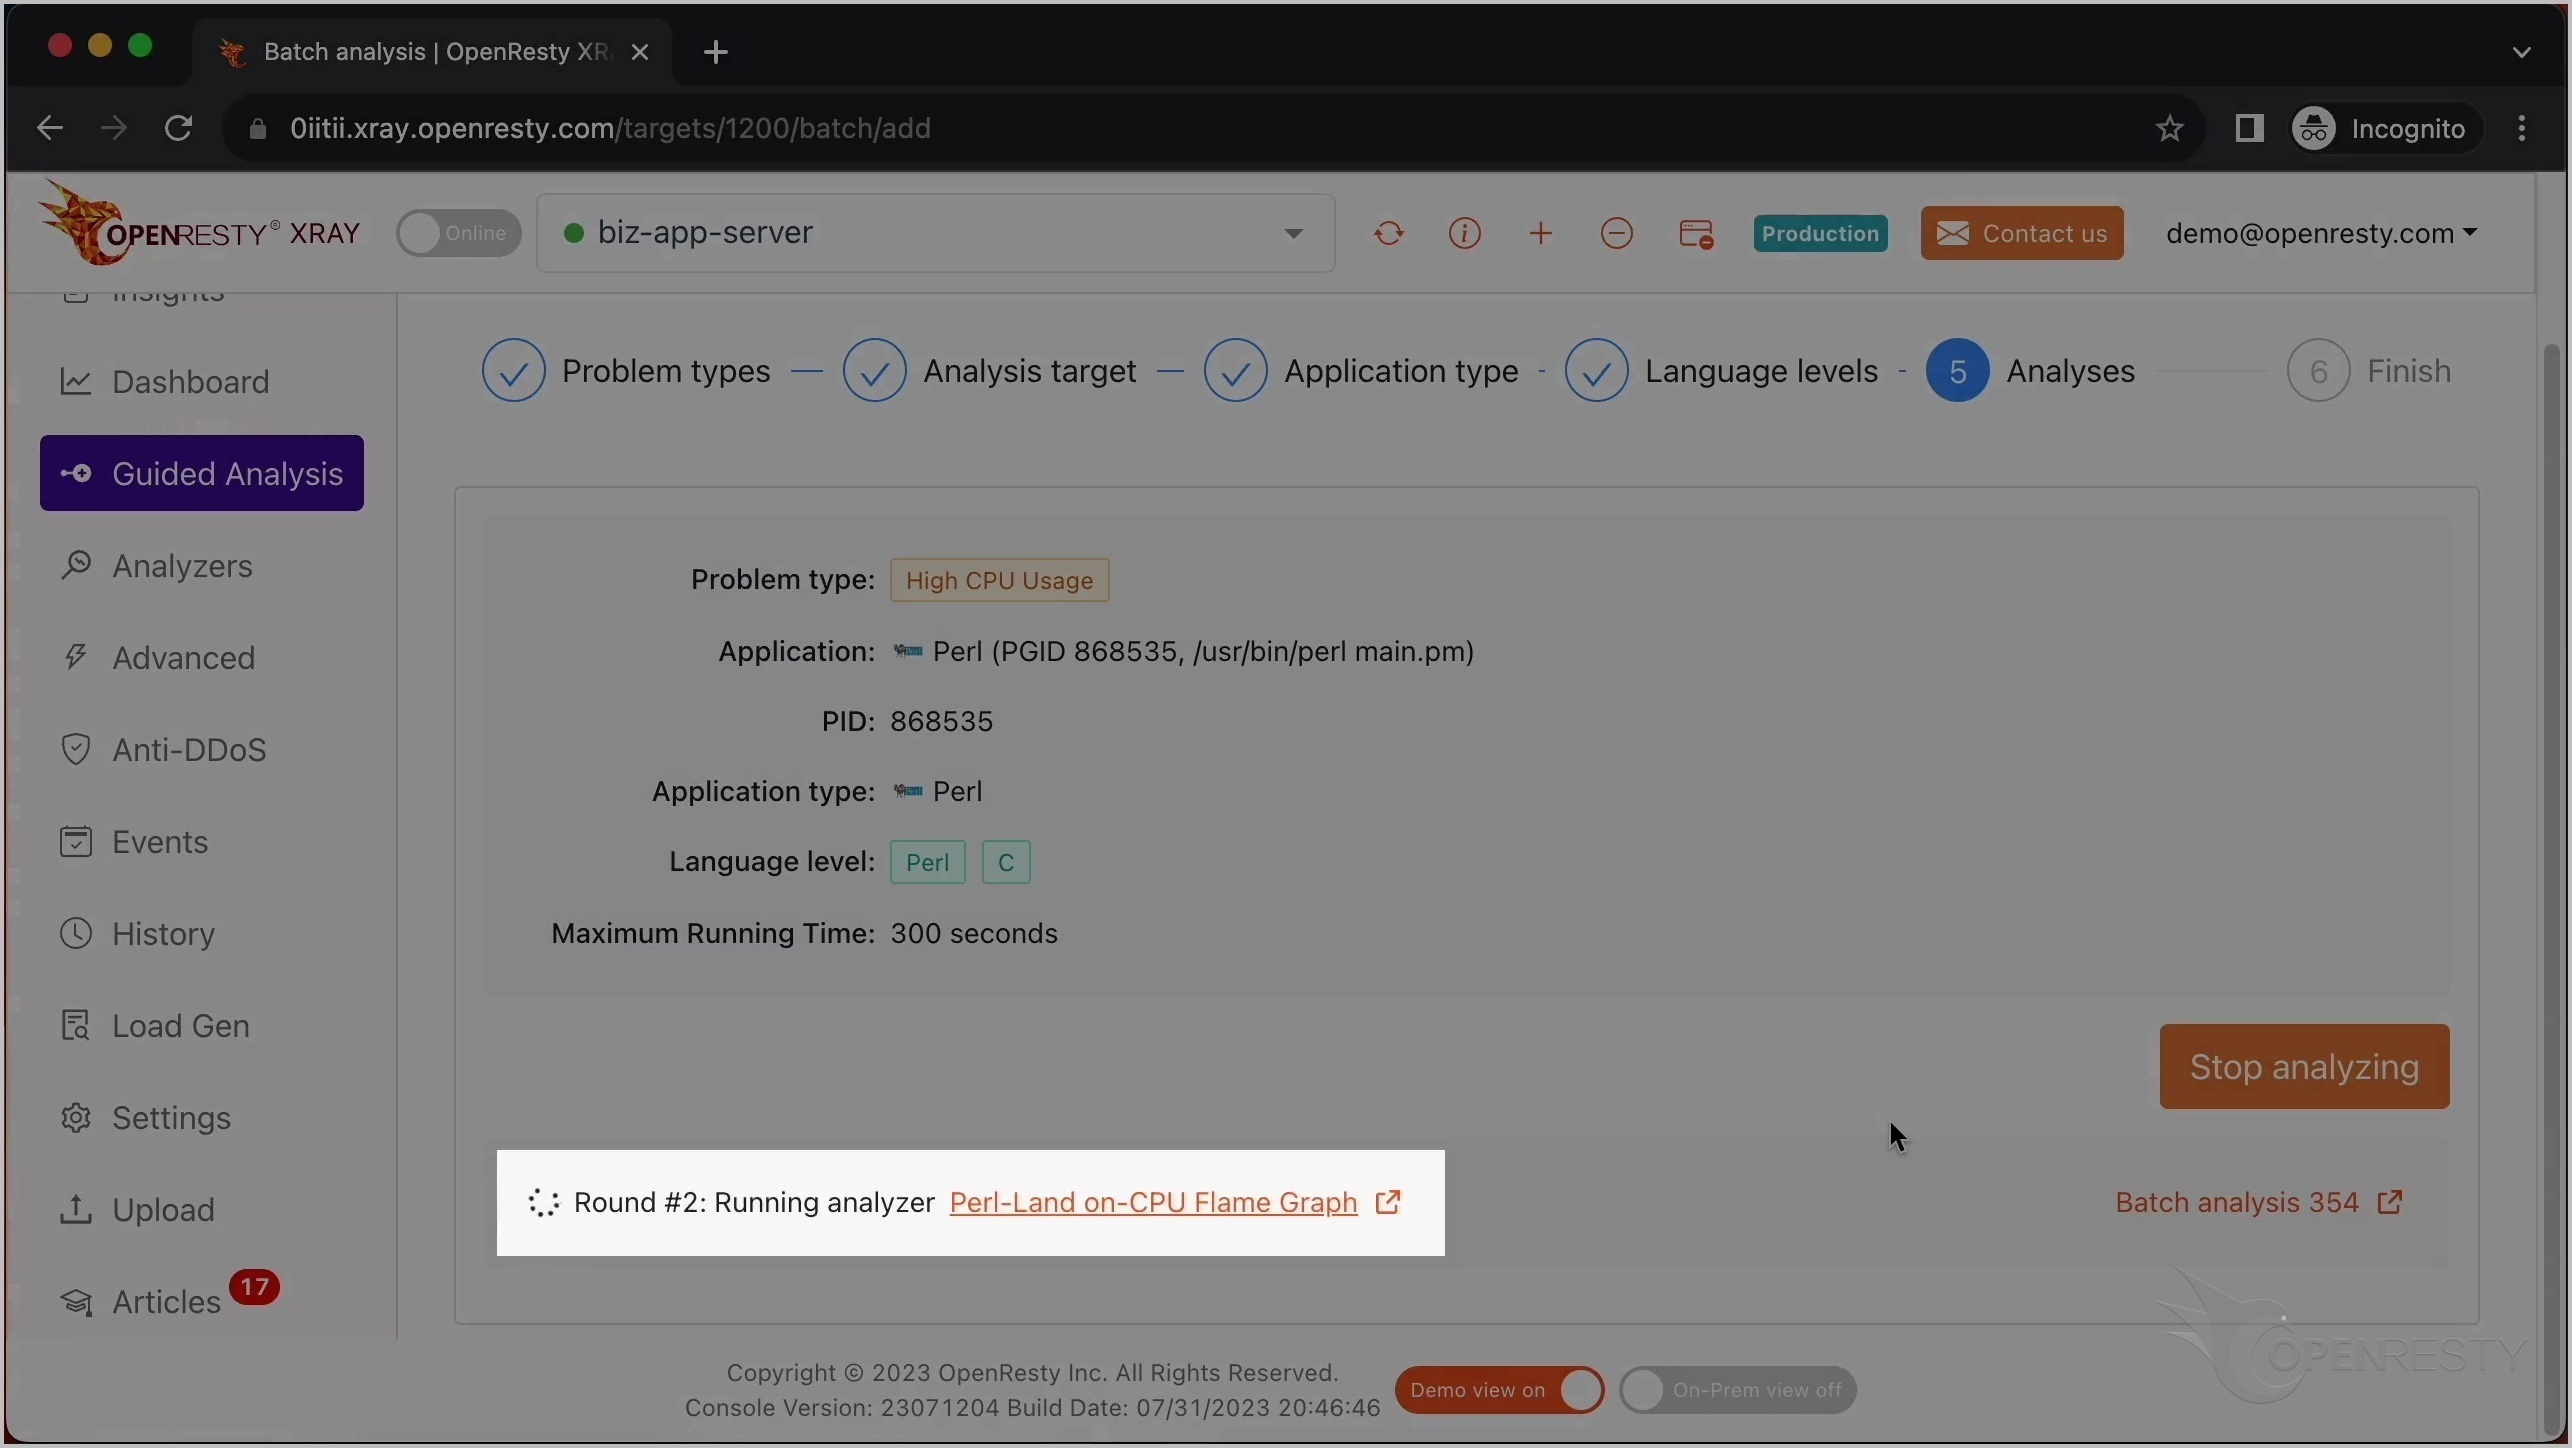Click the Articles icon in sidebar
The width and height of the screenshot is (2572, 1448).
point(76,1302)
